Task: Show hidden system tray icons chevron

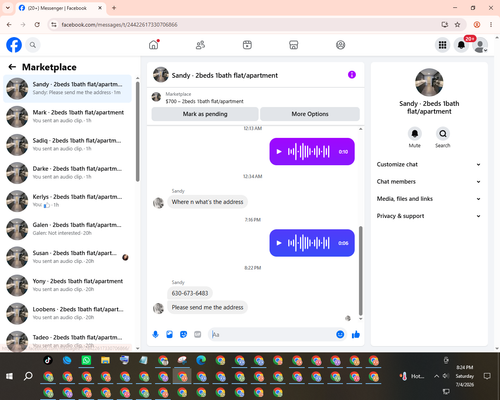Action: click(x=436, y=376)
